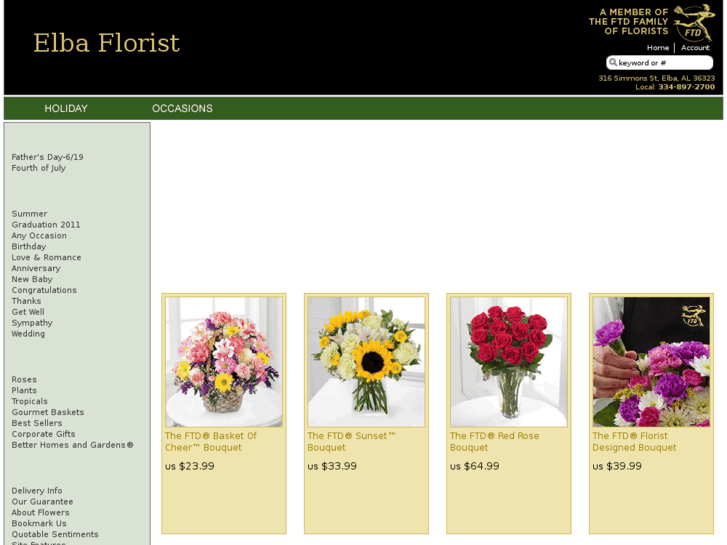Click Sunset Bouquet sunflower photo
The height and width of the screenshot is (545, 727).
[366, 362]
